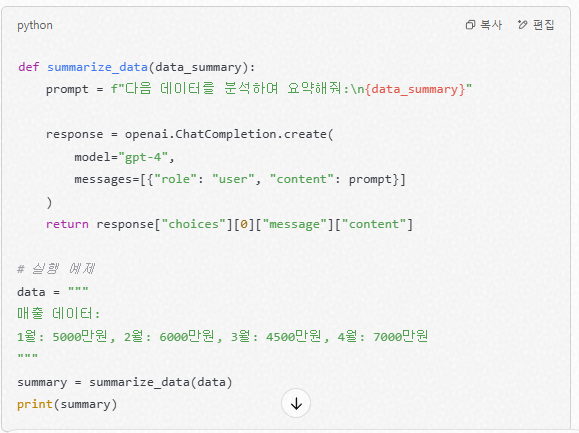Click the "role" key string

(175, 179)
